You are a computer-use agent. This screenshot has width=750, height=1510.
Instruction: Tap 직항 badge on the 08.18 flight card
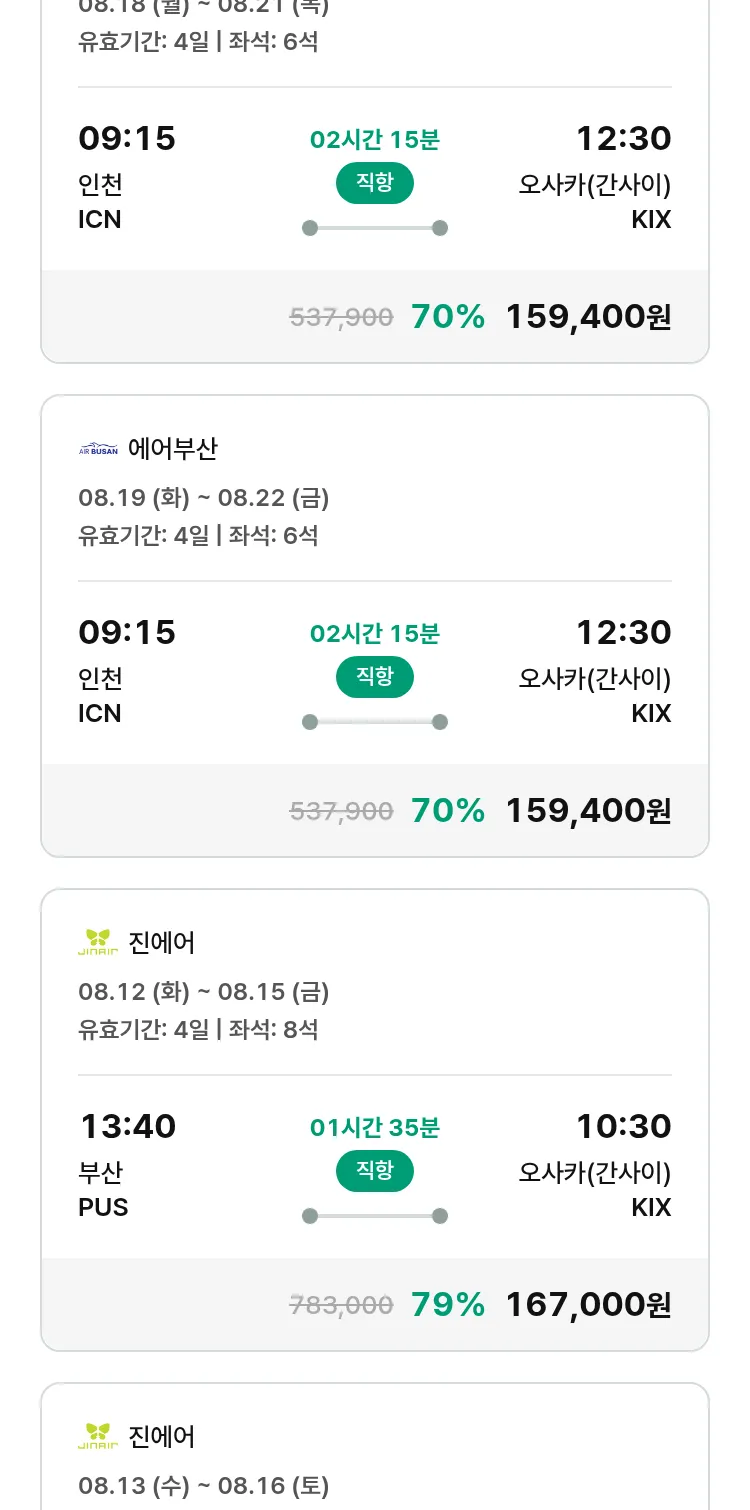375,183
